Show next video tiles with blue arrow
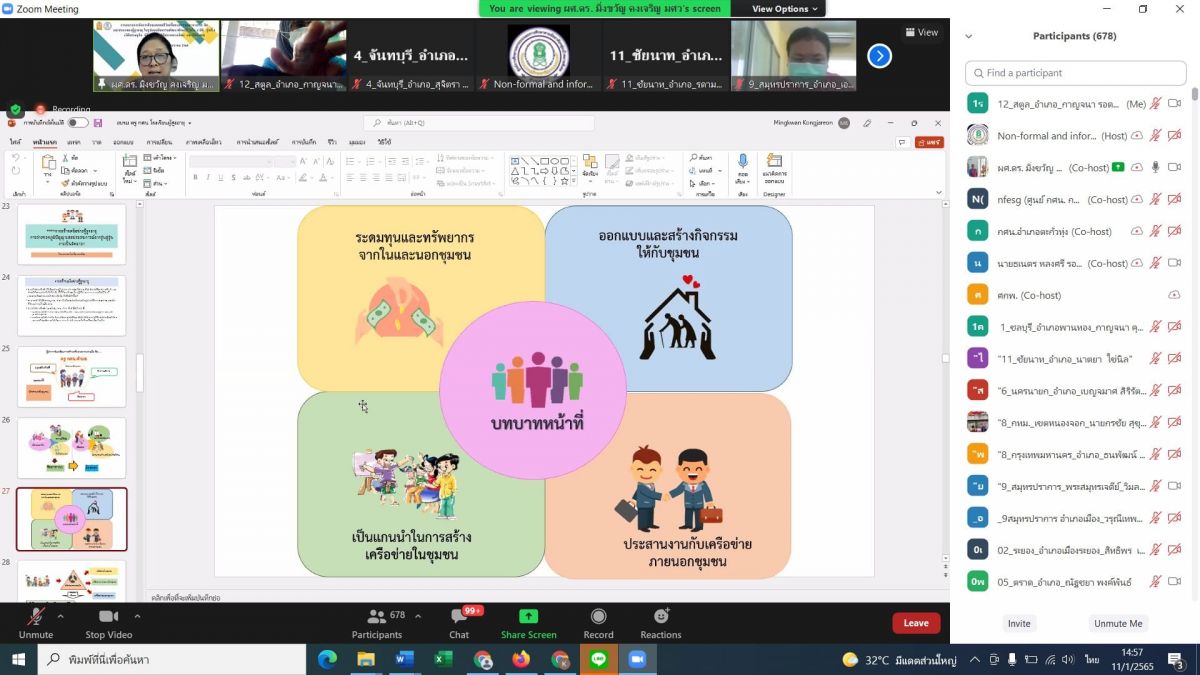This screenshot has height=675, width=1200. click(x=879, y=56)
